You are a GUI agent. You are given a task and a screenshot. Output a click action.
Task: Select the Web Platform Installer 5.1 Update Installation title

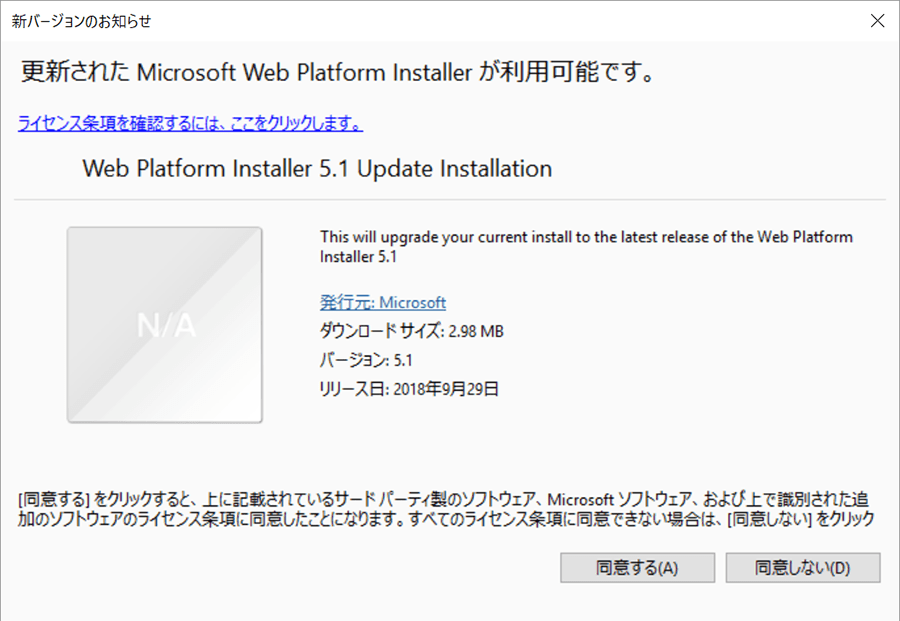[x=317, y=169]
